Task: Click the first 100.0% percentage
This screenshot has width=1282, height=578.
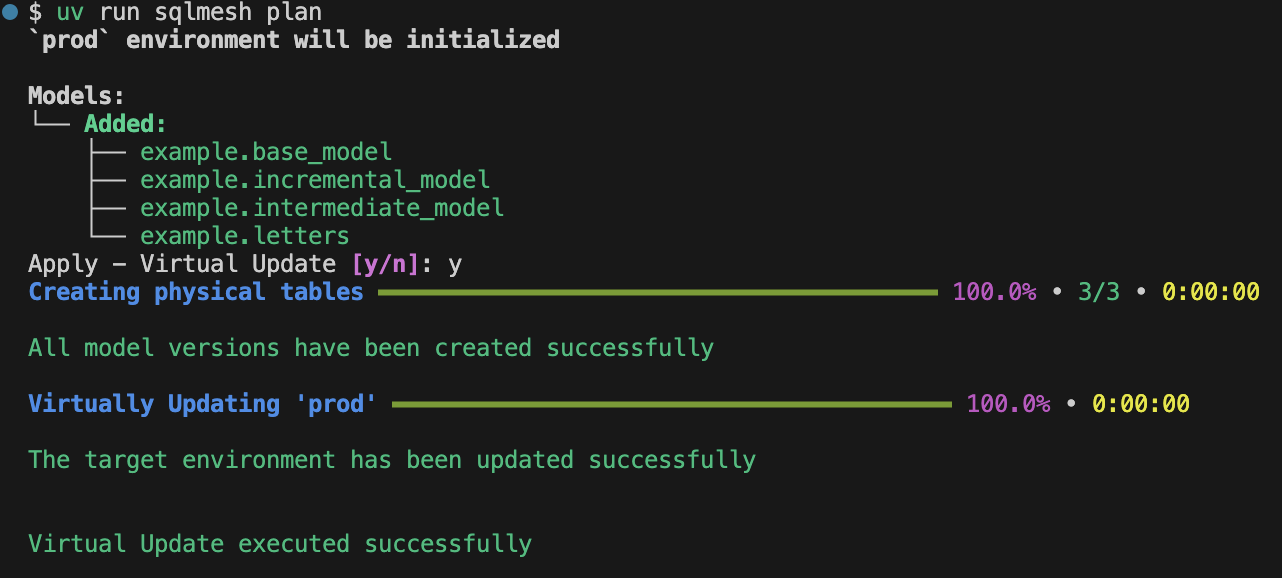Action: (x=994, y=292)
